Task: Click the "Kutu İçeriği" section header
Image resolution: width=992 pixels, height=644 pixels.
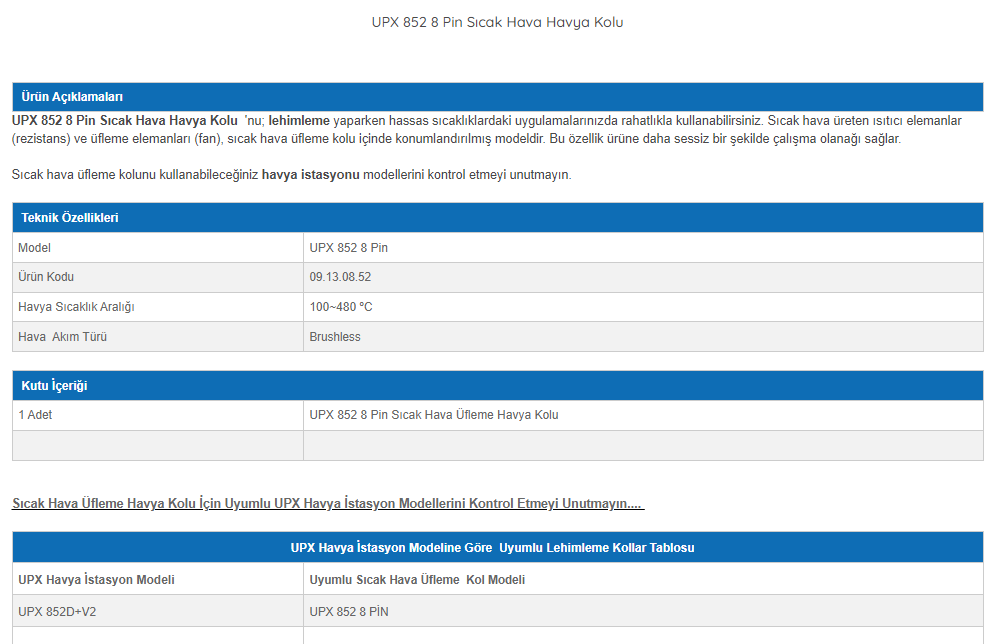Action: [x=497, y=386]
